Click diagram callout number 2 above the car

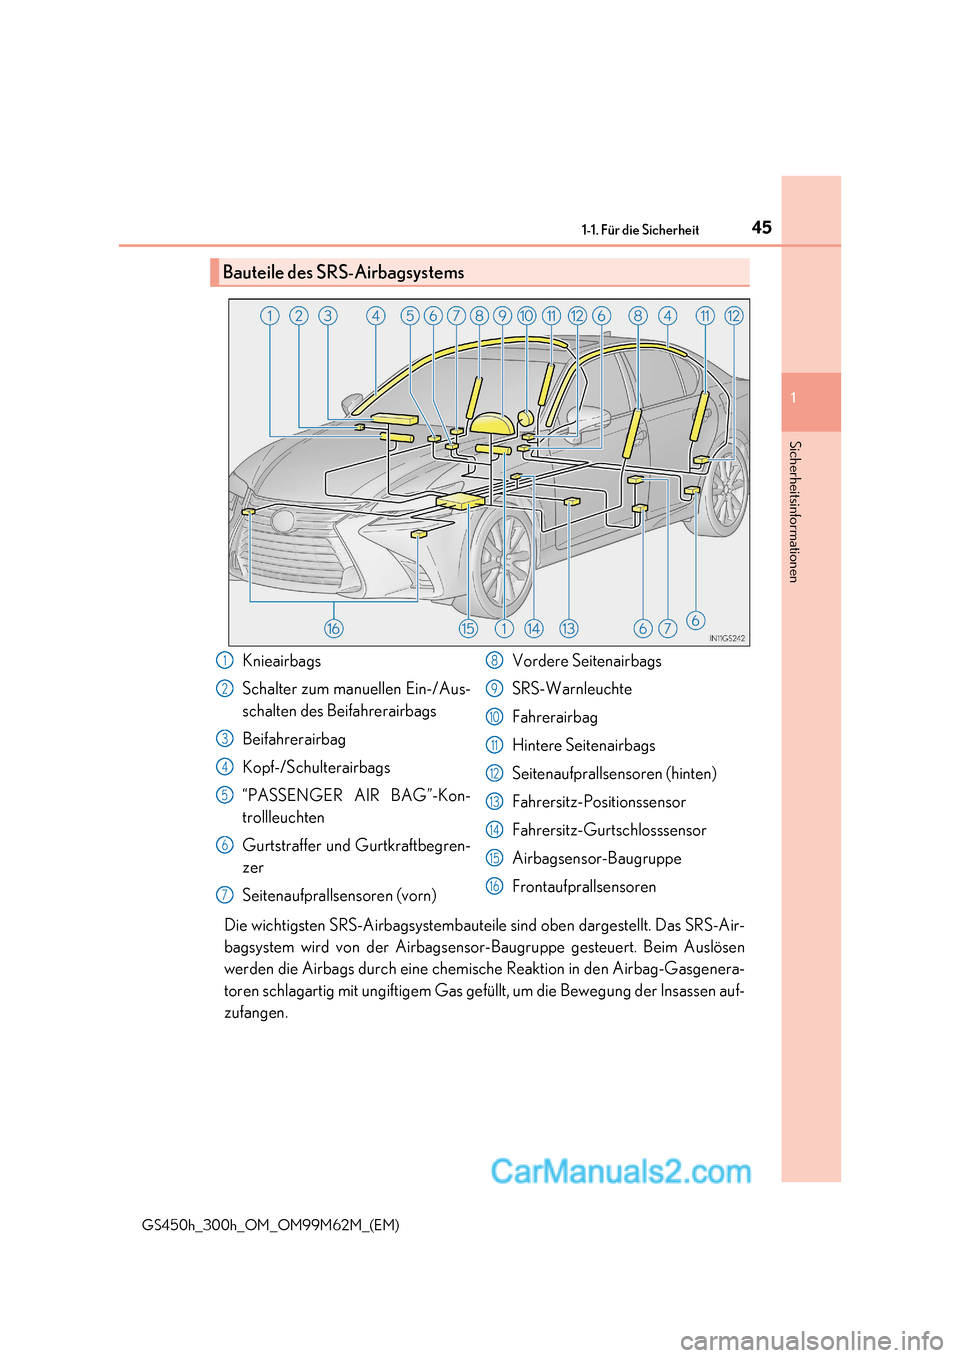[x=298, y=316]
